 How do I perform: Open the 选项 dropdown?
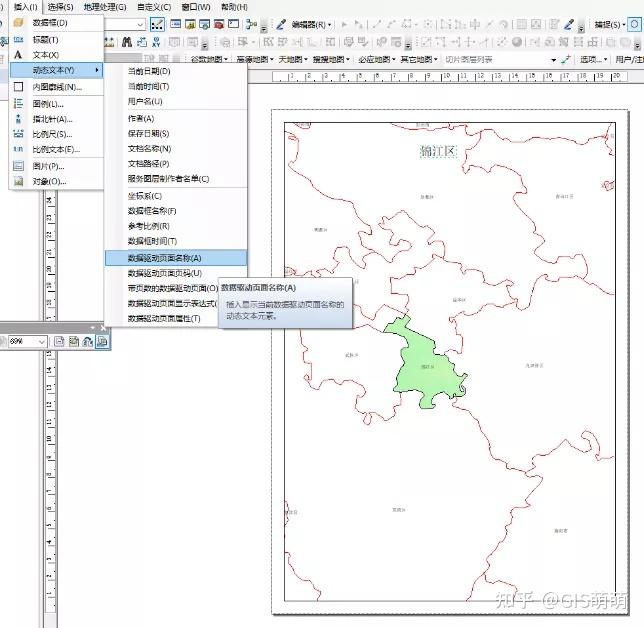click(x=593, y=60)
